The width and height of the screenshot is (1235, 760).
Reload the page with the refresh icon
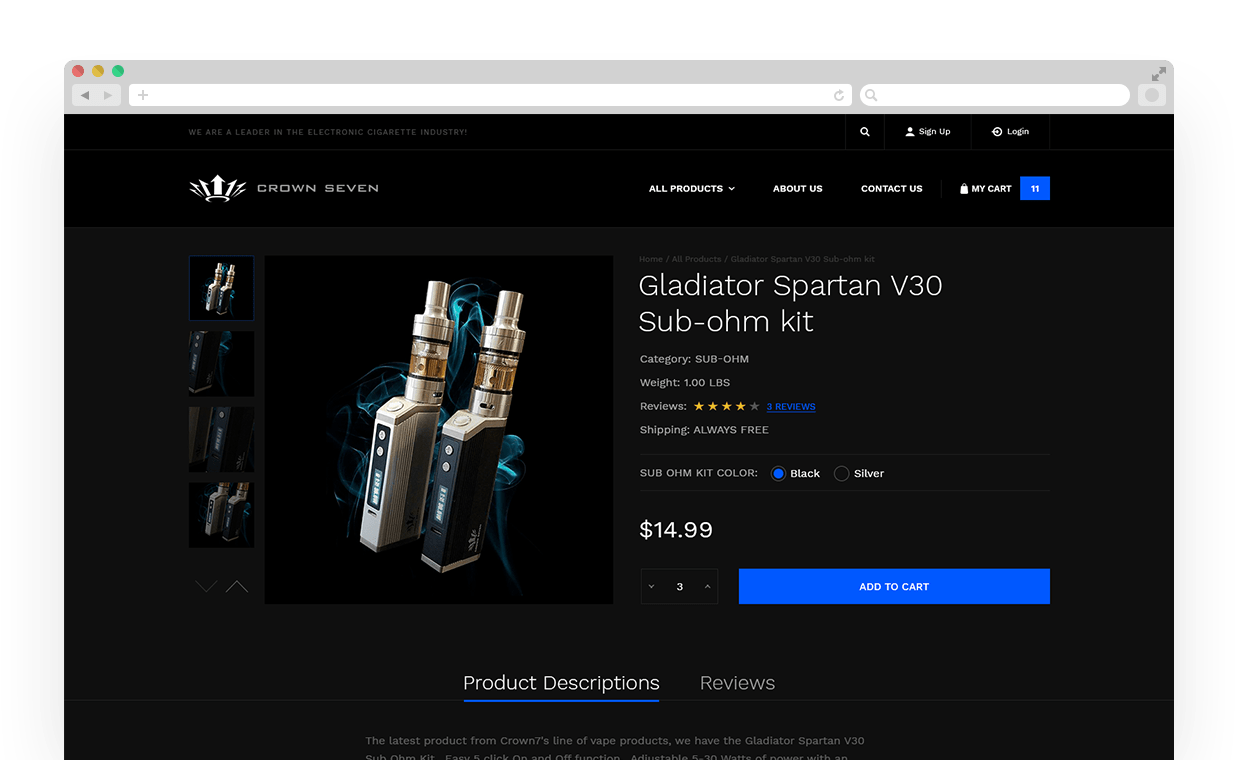[839, 95]
